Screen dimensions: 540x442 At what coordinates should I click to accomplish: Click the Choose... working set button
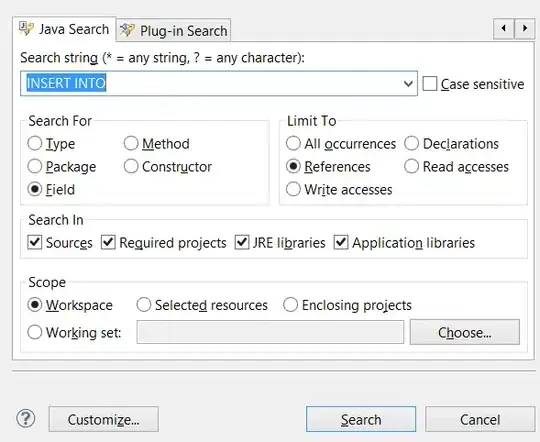(465, 332)
